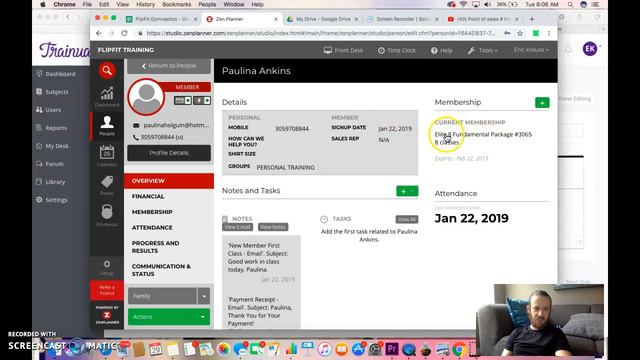Image resolution: width=640 pixels, height=360 pixels.
Task: Open a new Chrome tab with plus
Action: [532, 19]
